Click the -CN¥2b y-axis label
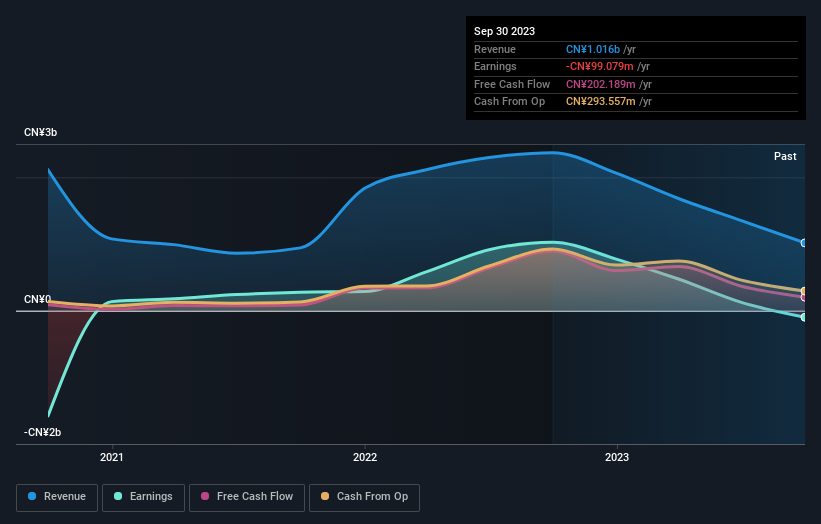The image size is (821, 524). point(42,432)
